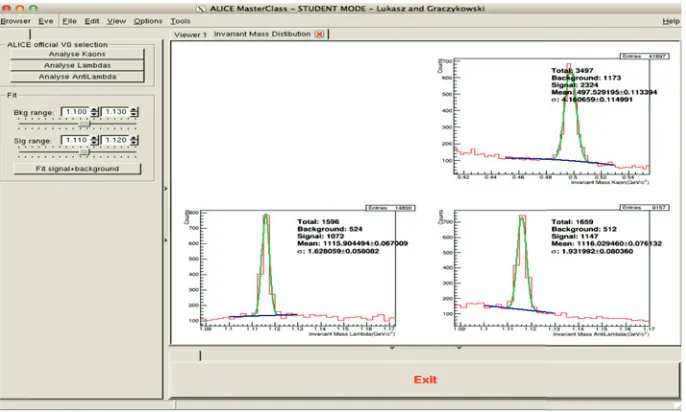Click the AntiLambda plot Entries stats box
Image resolution: width=686 pixels, height=412 pixels.
pyautogui.click(x=644, y=207)
